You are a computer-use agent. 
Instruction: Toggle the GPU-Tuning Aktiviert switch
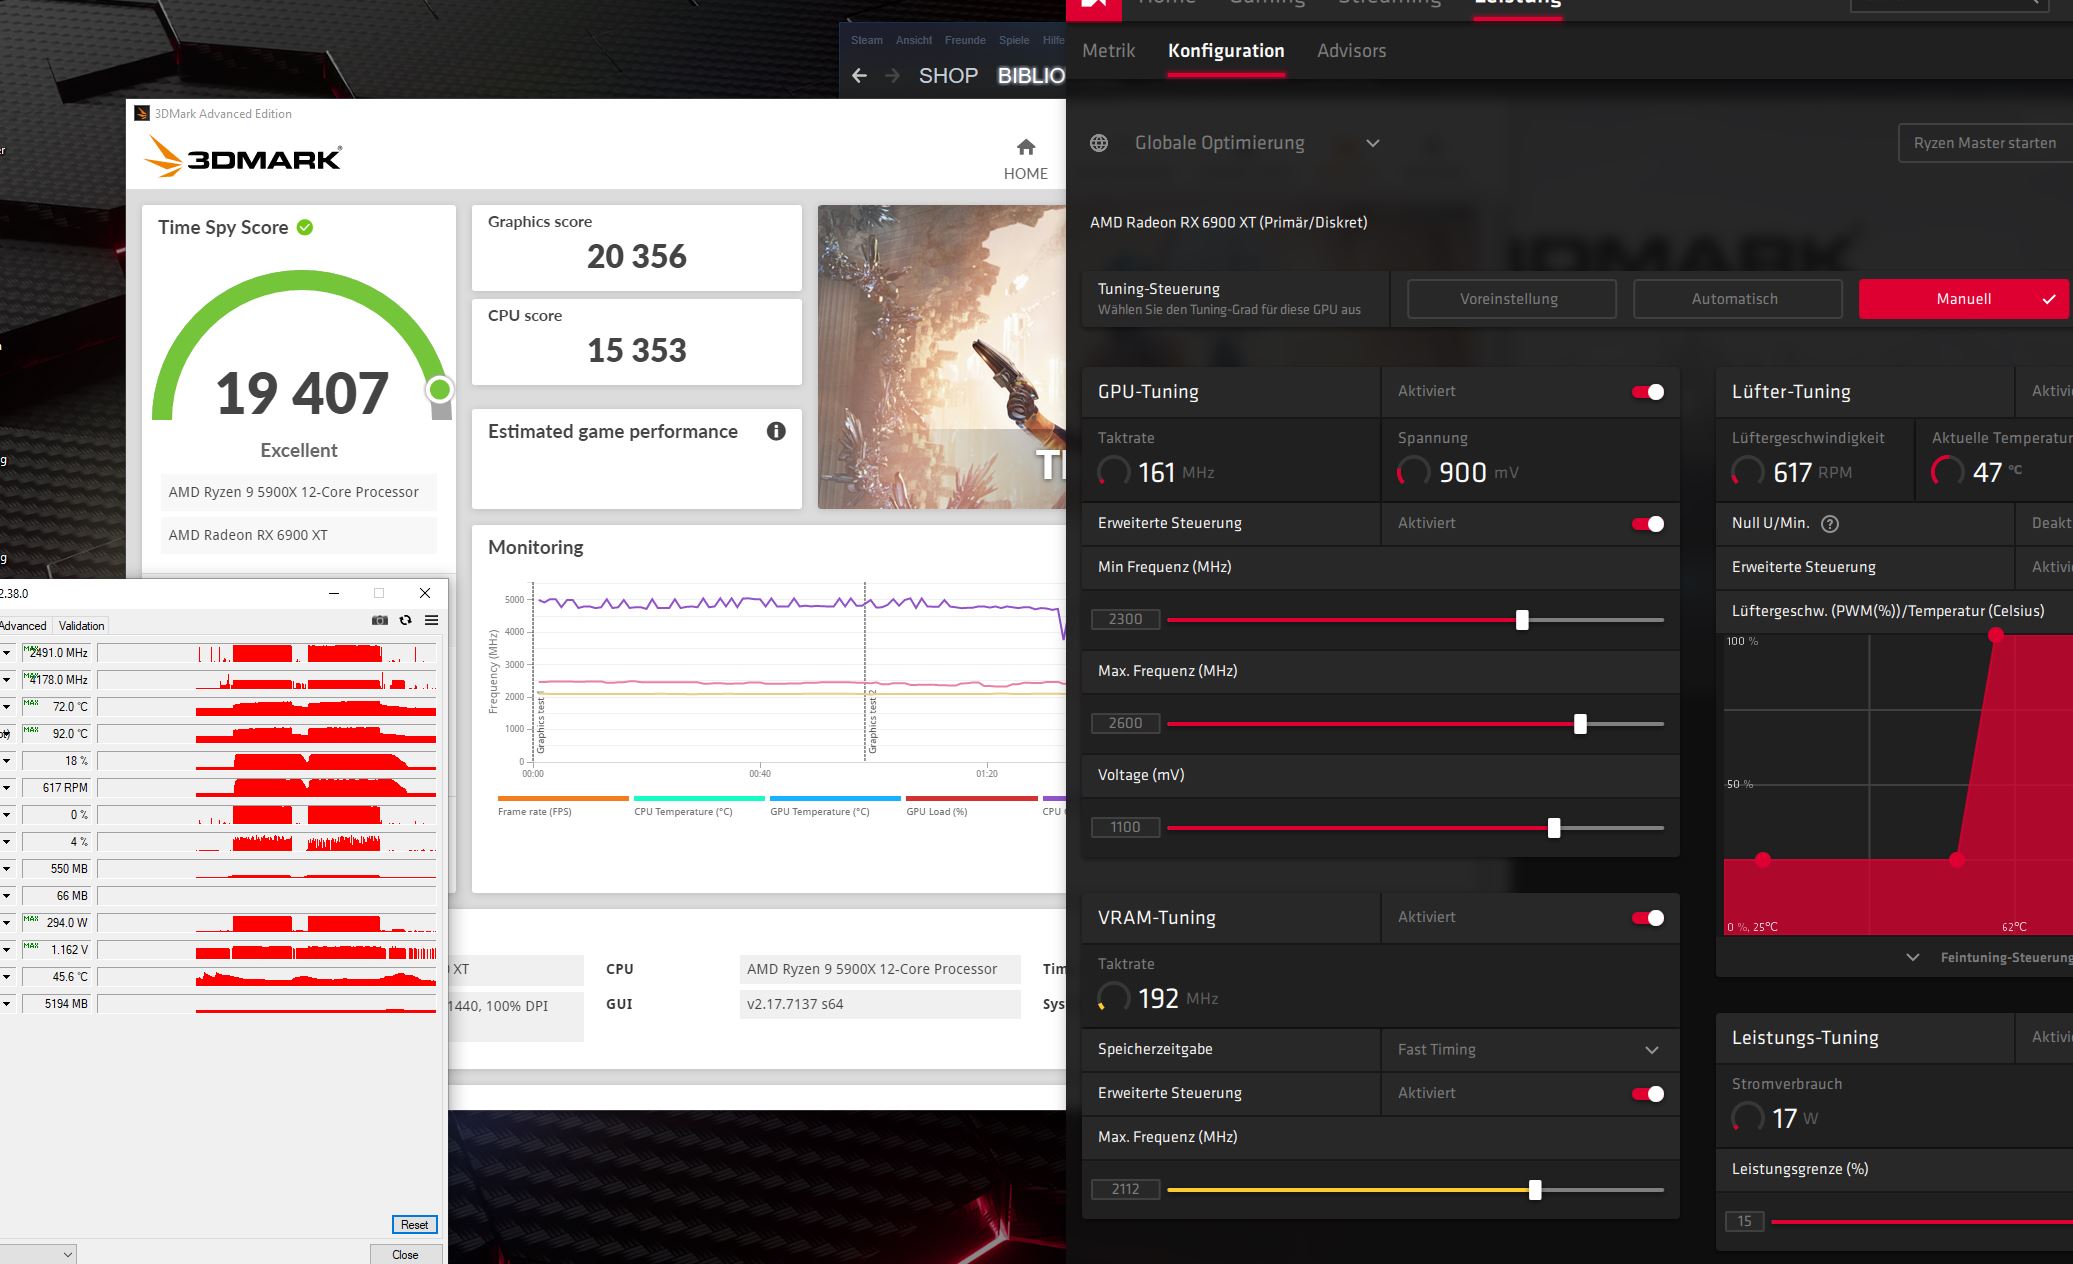[1647, 392]
